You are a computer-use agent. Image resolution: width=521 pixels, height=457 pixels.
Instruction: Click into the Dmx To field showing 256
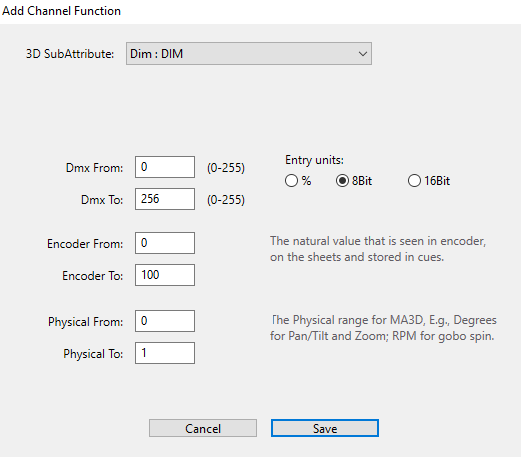coord(165,199)
